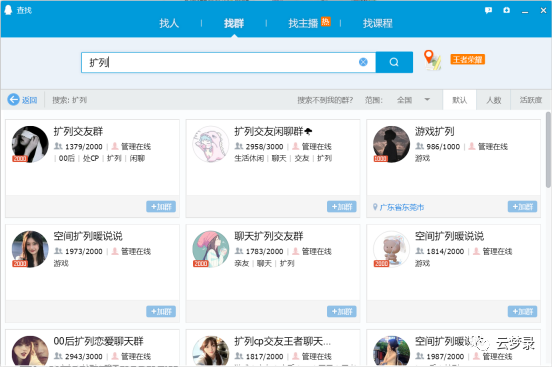Screen dimensions: 552x367
Task: Open avatar of 游戏扩列 group
Action: coord(391,144)
